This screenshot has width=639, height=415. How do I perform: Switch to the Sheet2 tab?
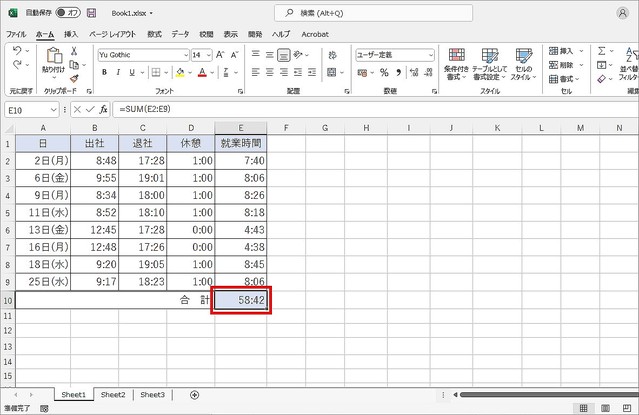[x=113, y=395]
